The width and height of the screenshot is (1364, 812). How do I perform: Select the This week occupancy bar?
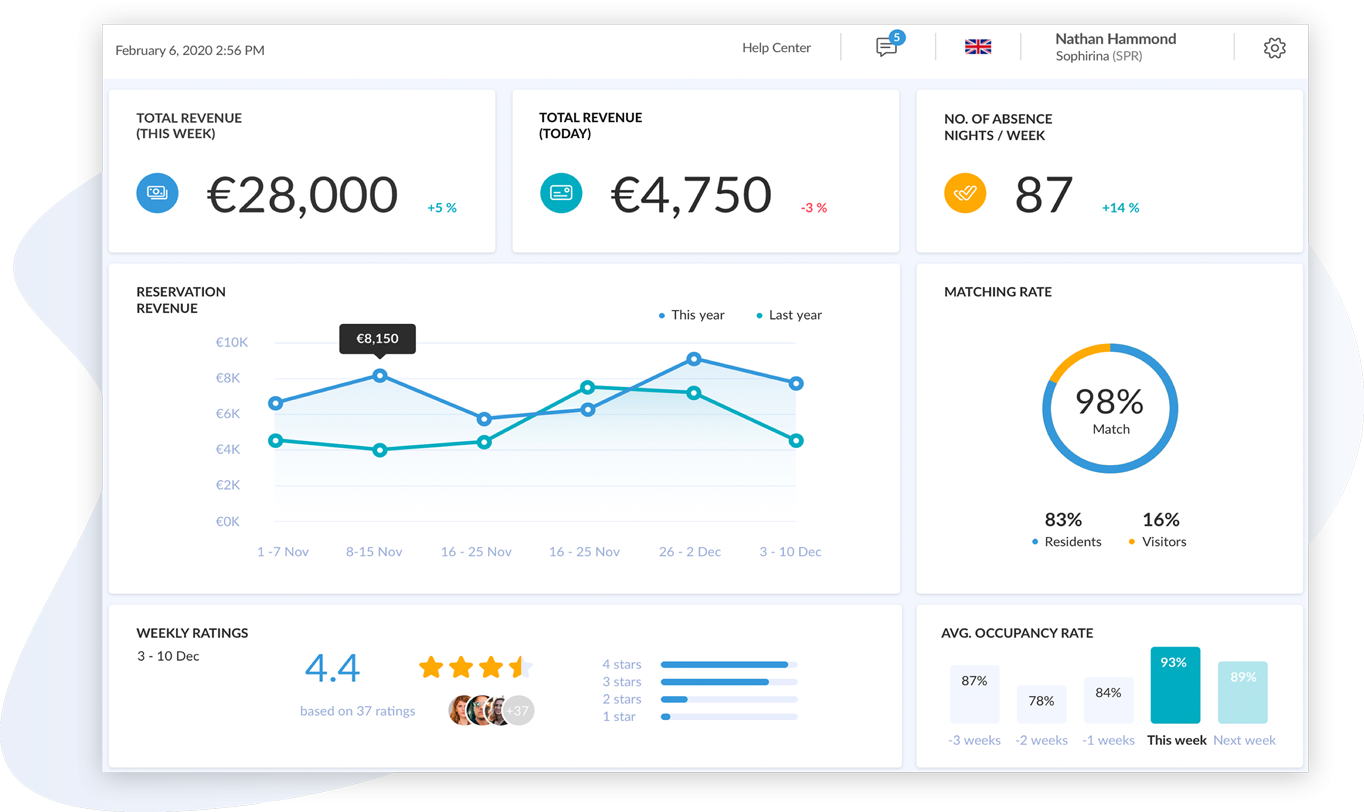click(x=1175, y=685)
